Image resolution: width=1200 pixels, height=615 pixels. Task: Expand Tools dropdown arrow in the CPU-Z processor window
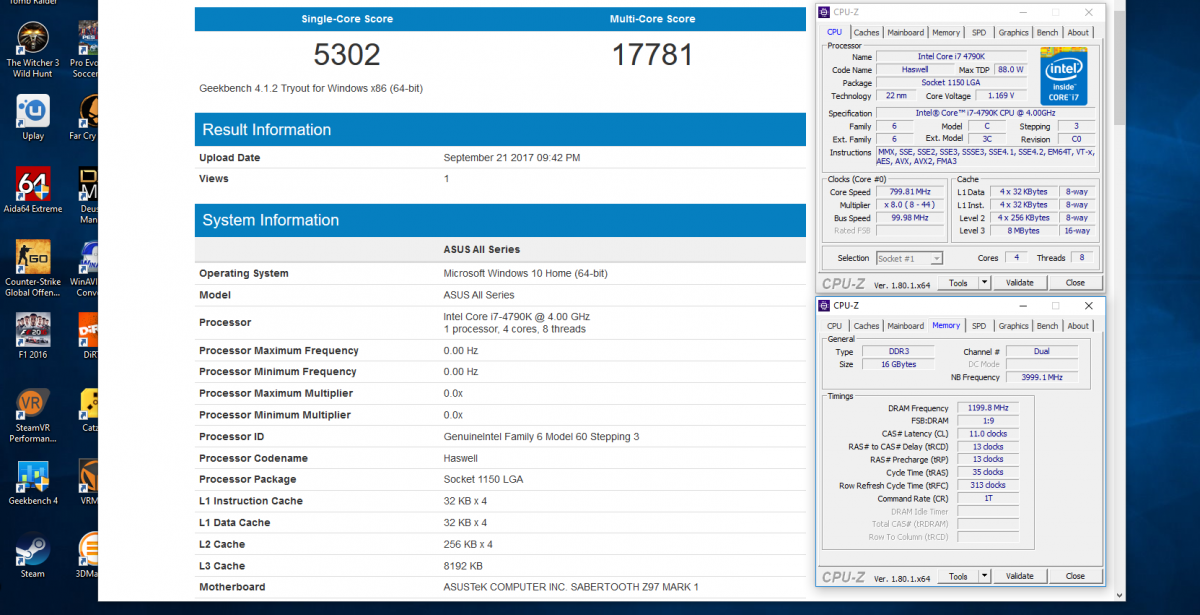[984, 283]
